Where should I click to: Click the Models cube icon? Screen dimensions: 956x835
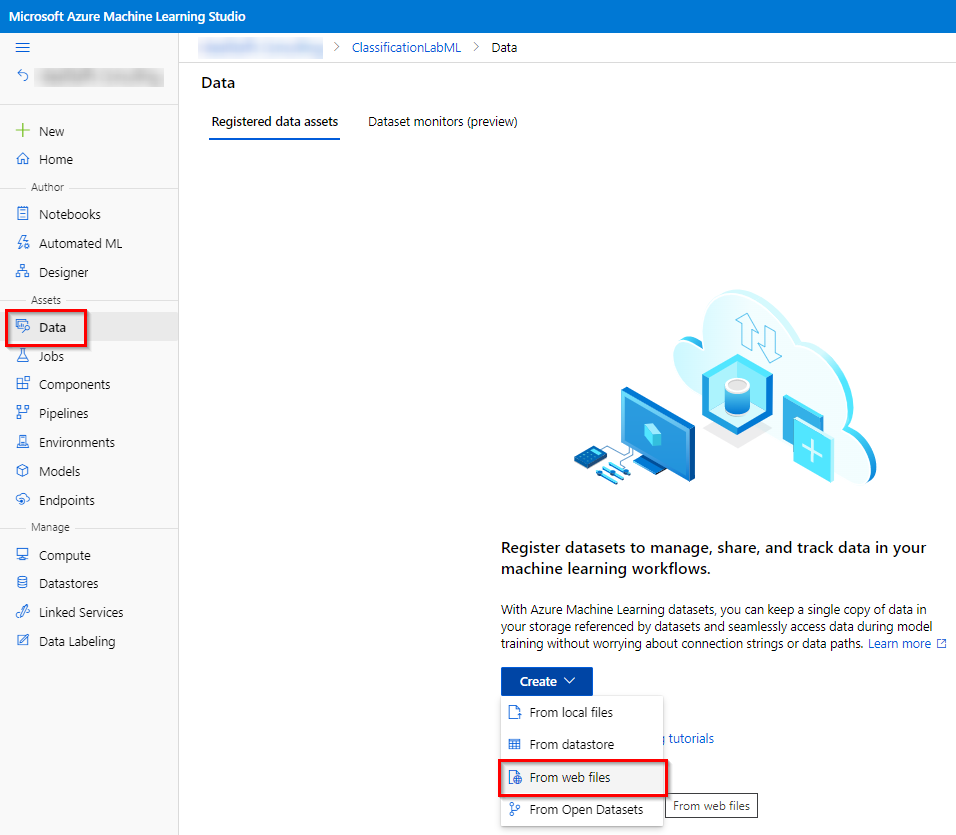pos(23,471)
